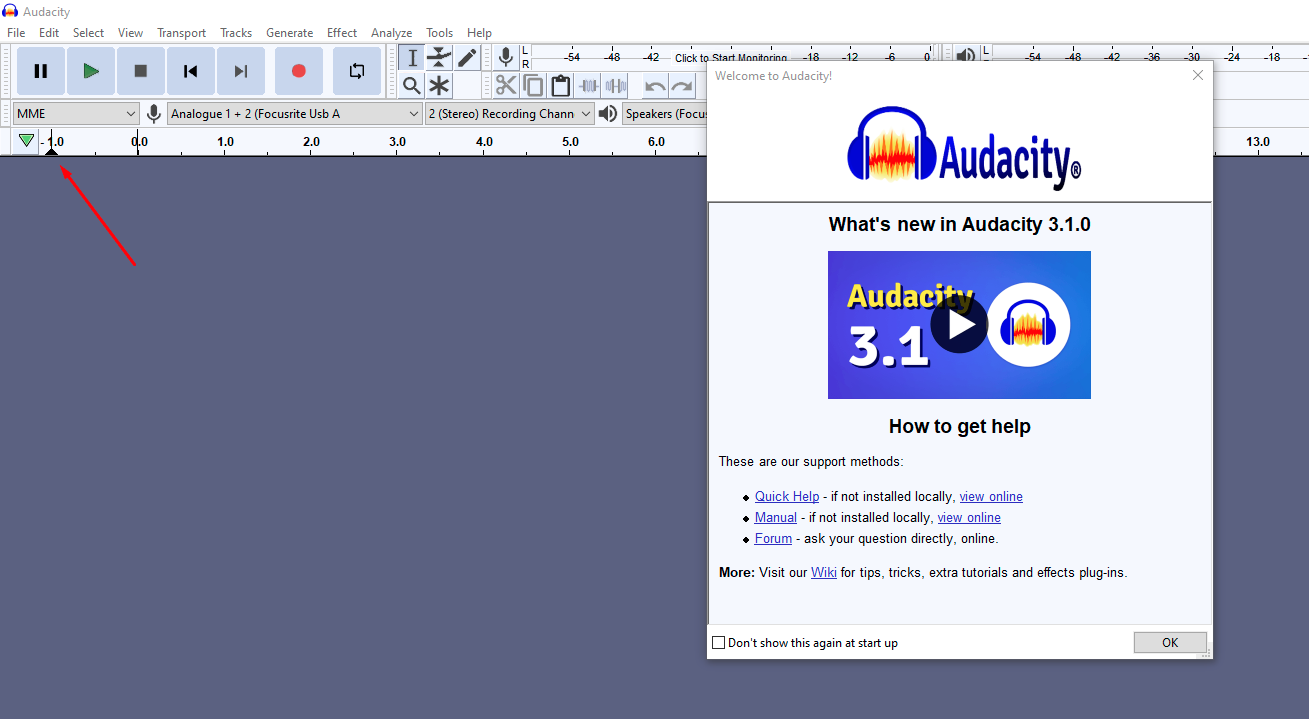Open the Transport menu

181,33
